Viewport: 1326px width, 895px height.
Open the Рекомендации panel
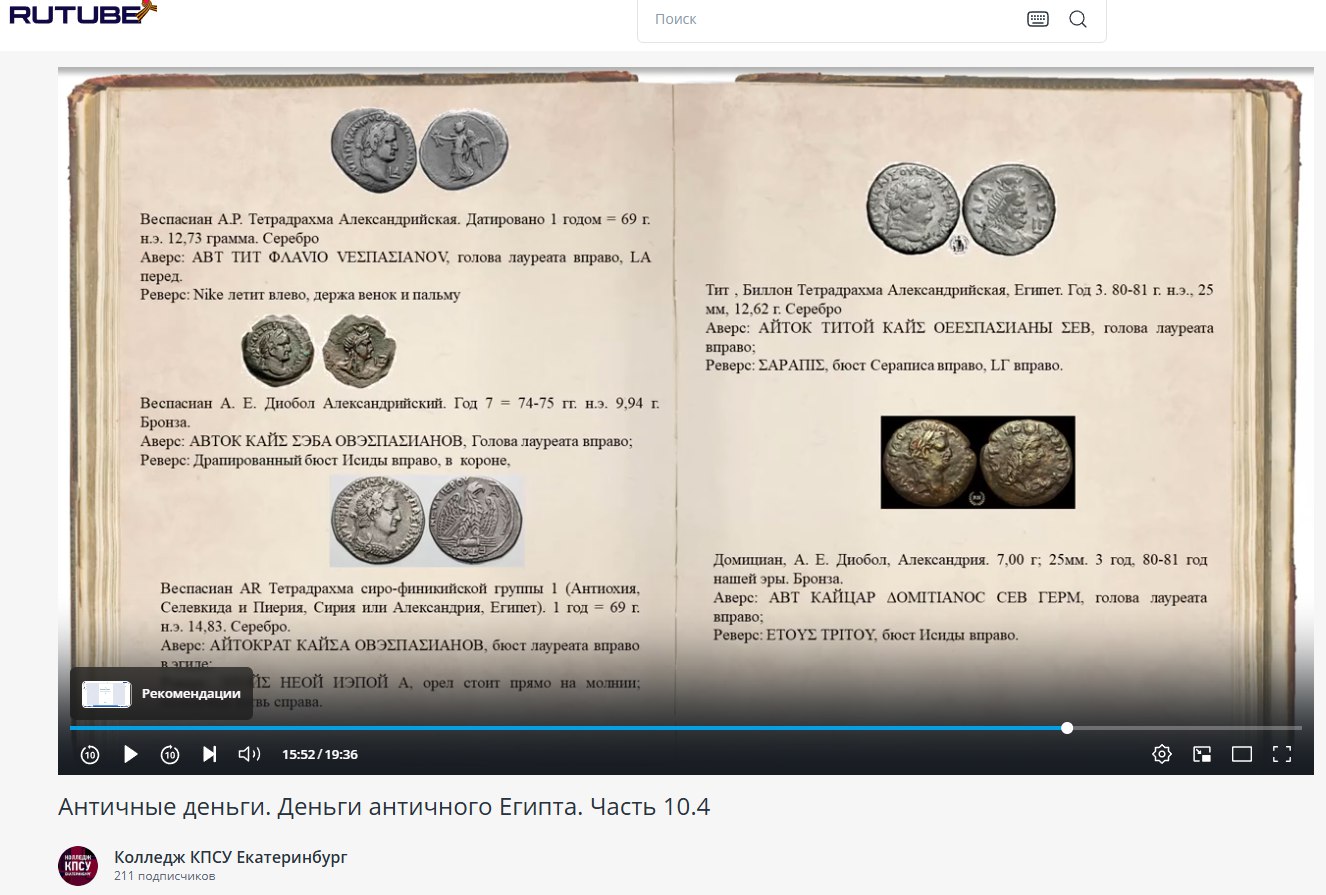click(x=161, y=694)
